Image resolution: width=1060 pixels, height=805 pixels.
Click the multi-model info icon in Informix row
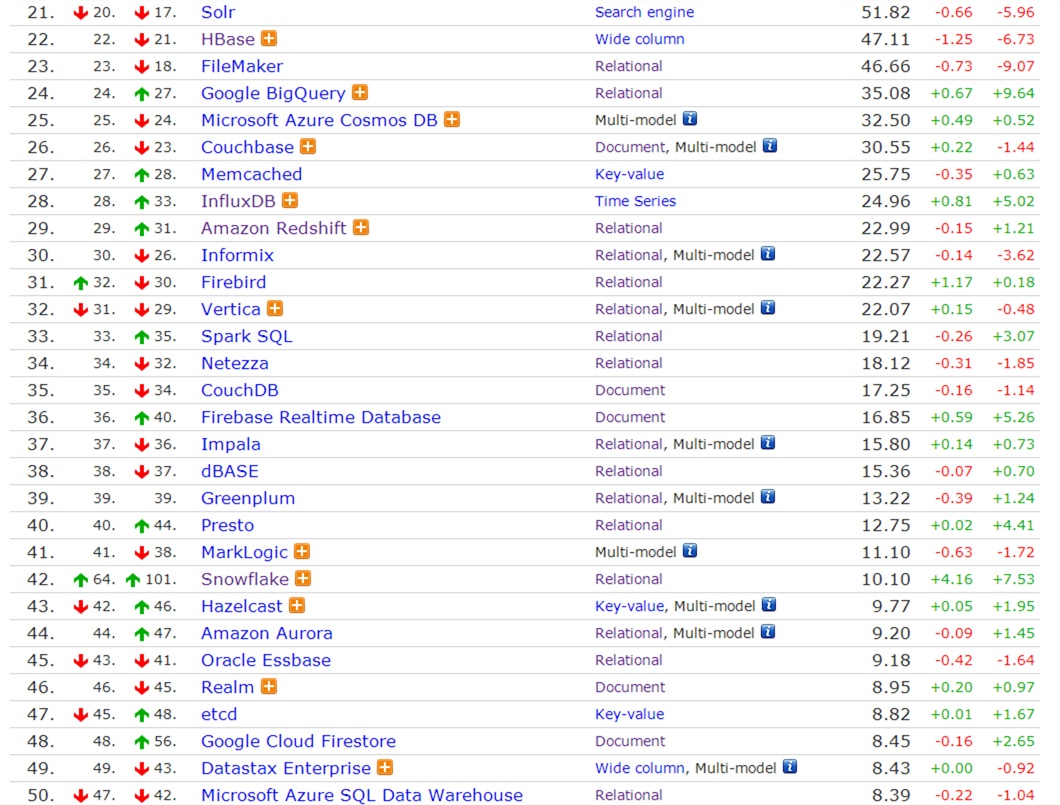pyautogui.click(x=768, y=254)
